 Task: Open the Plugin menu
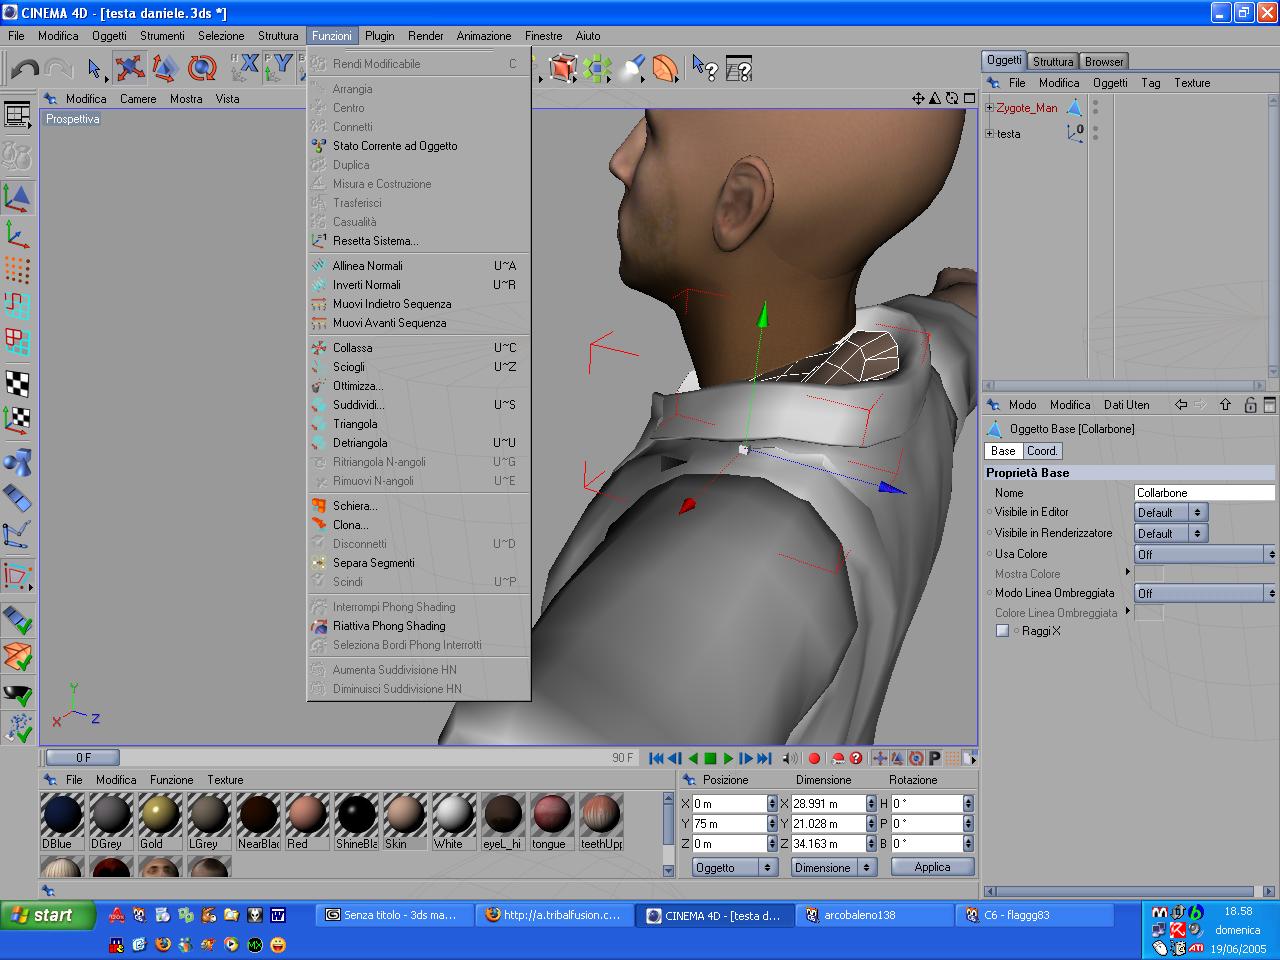click(380, 36)
